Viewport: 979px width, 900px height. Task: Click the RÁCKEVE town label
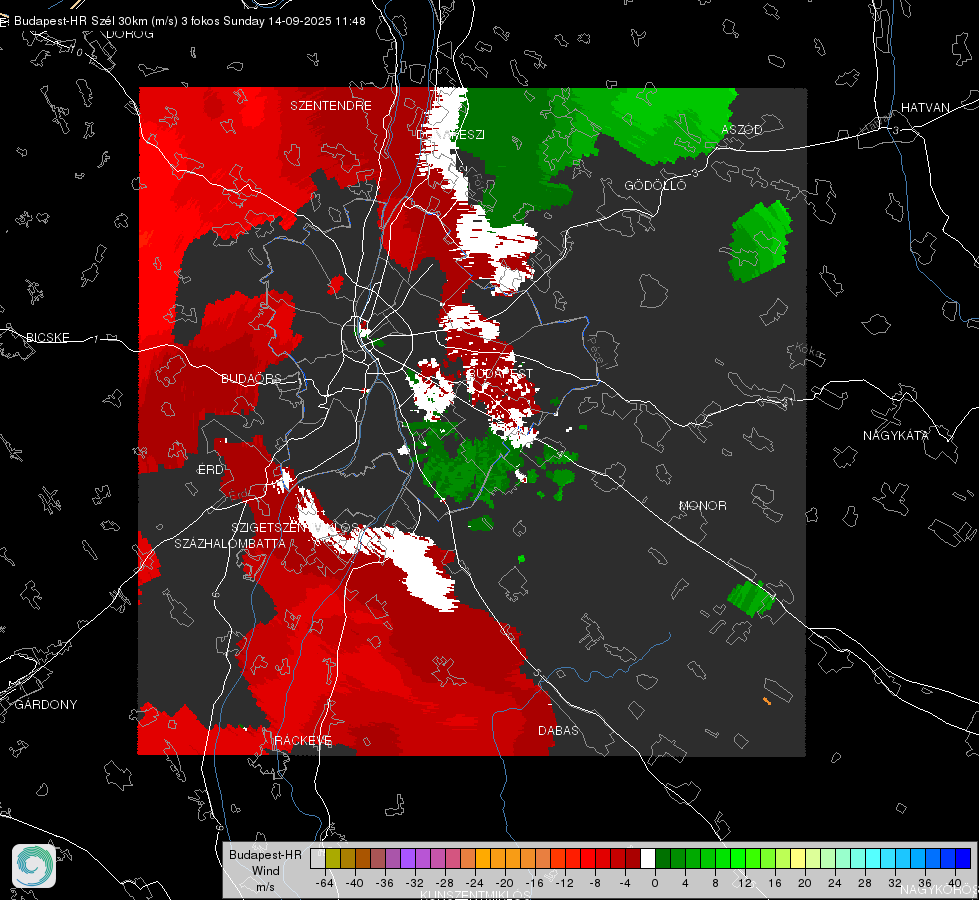[303, 740]
